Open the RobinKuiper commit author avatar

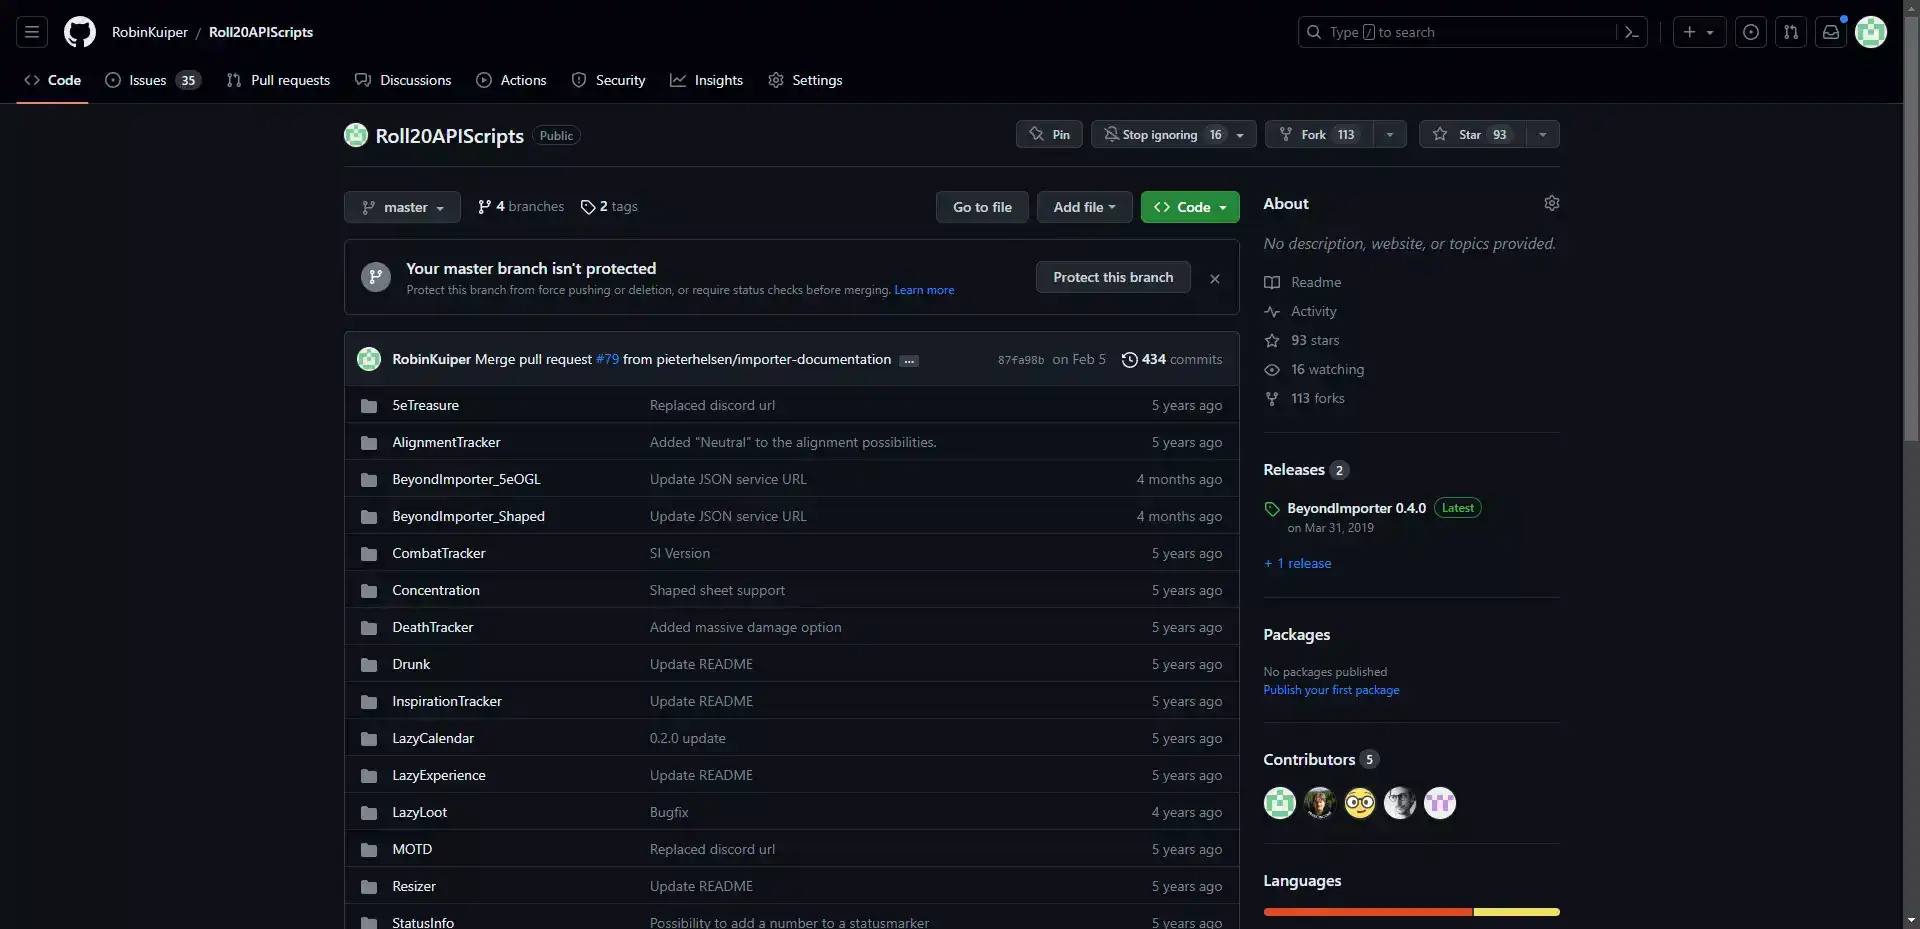click(x=369, y=359)
